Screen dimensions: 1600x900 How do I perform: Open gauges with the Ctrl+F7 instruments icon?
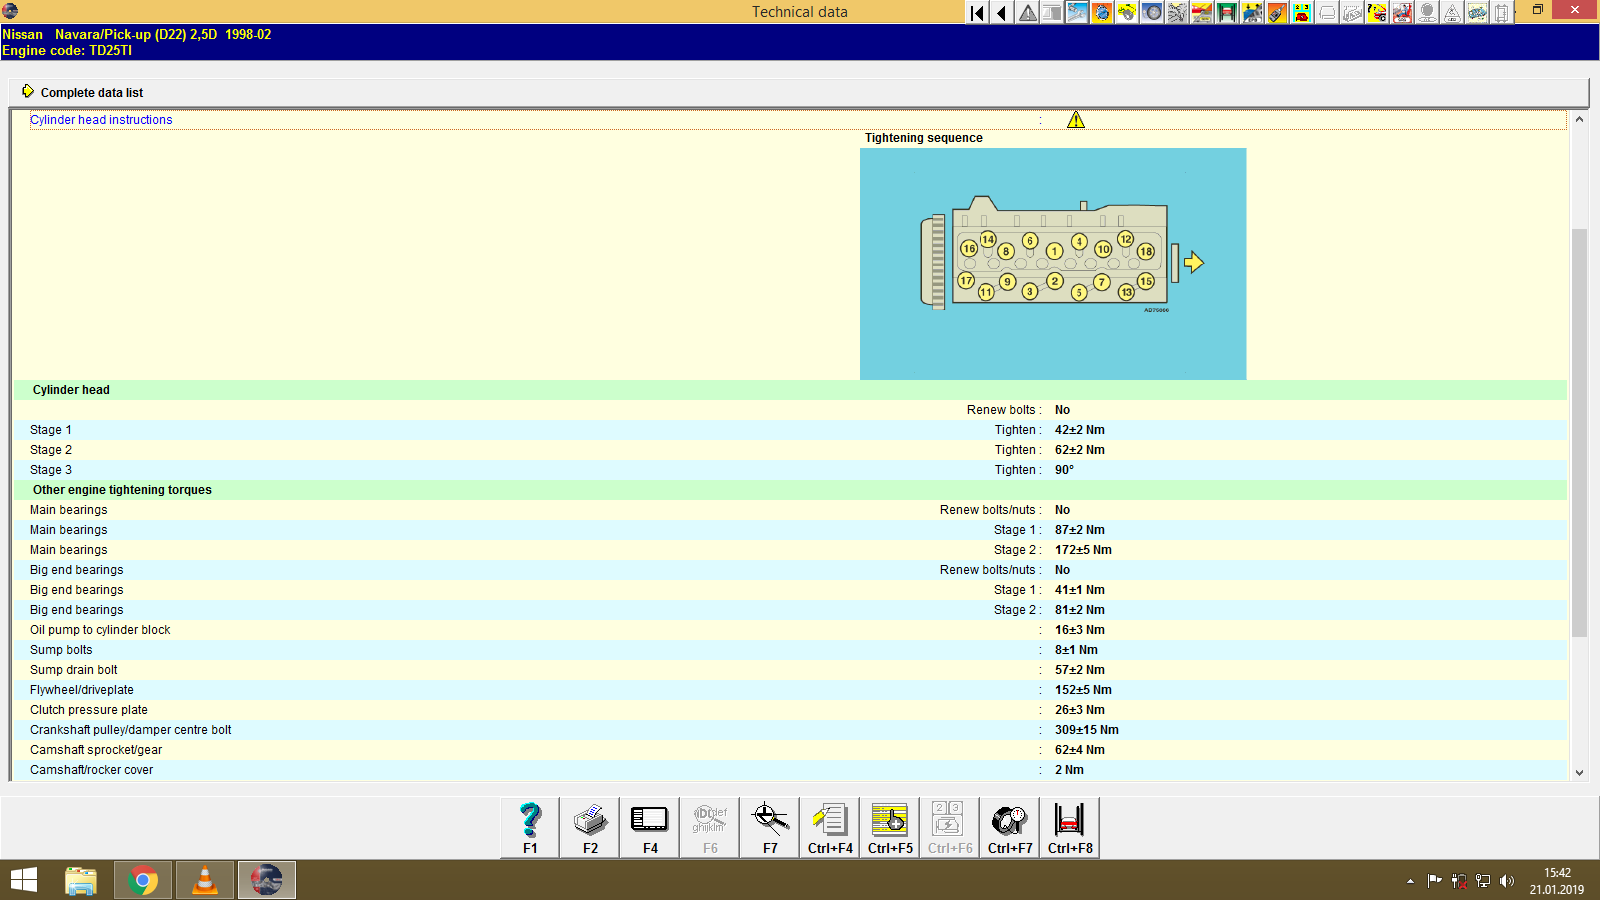pos(1009,826)
